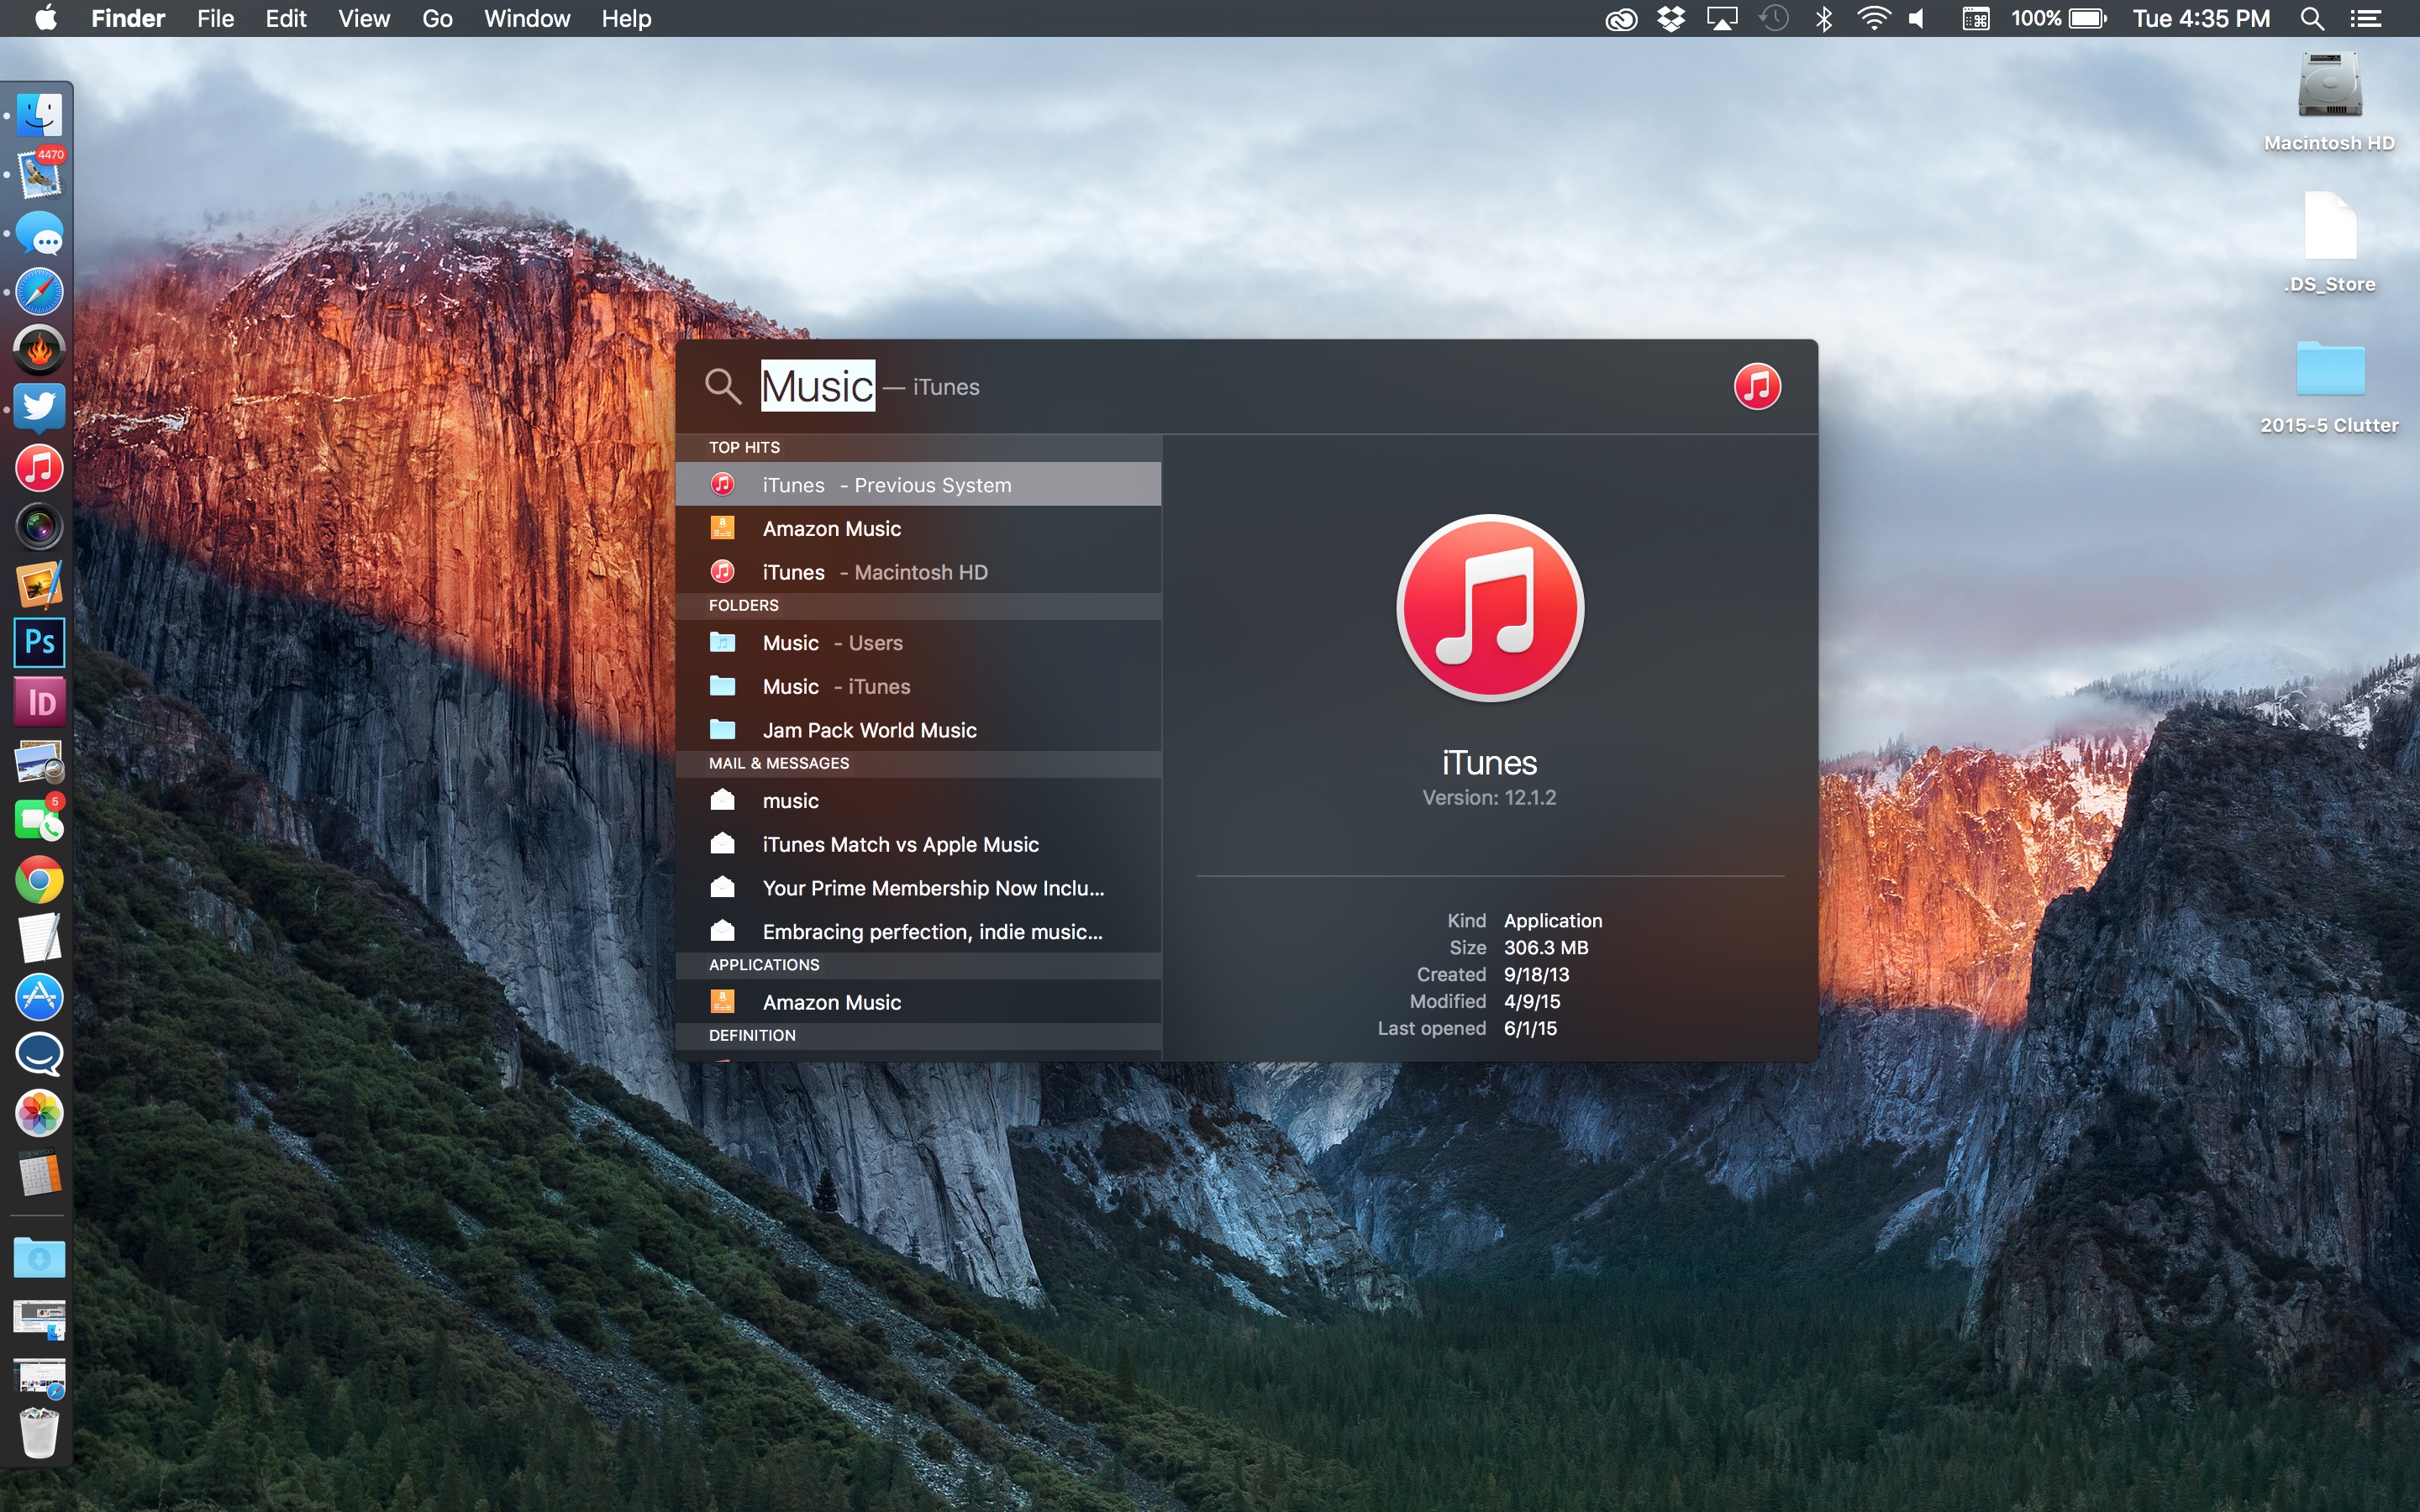Click the battery 100% indicator

2059,19
